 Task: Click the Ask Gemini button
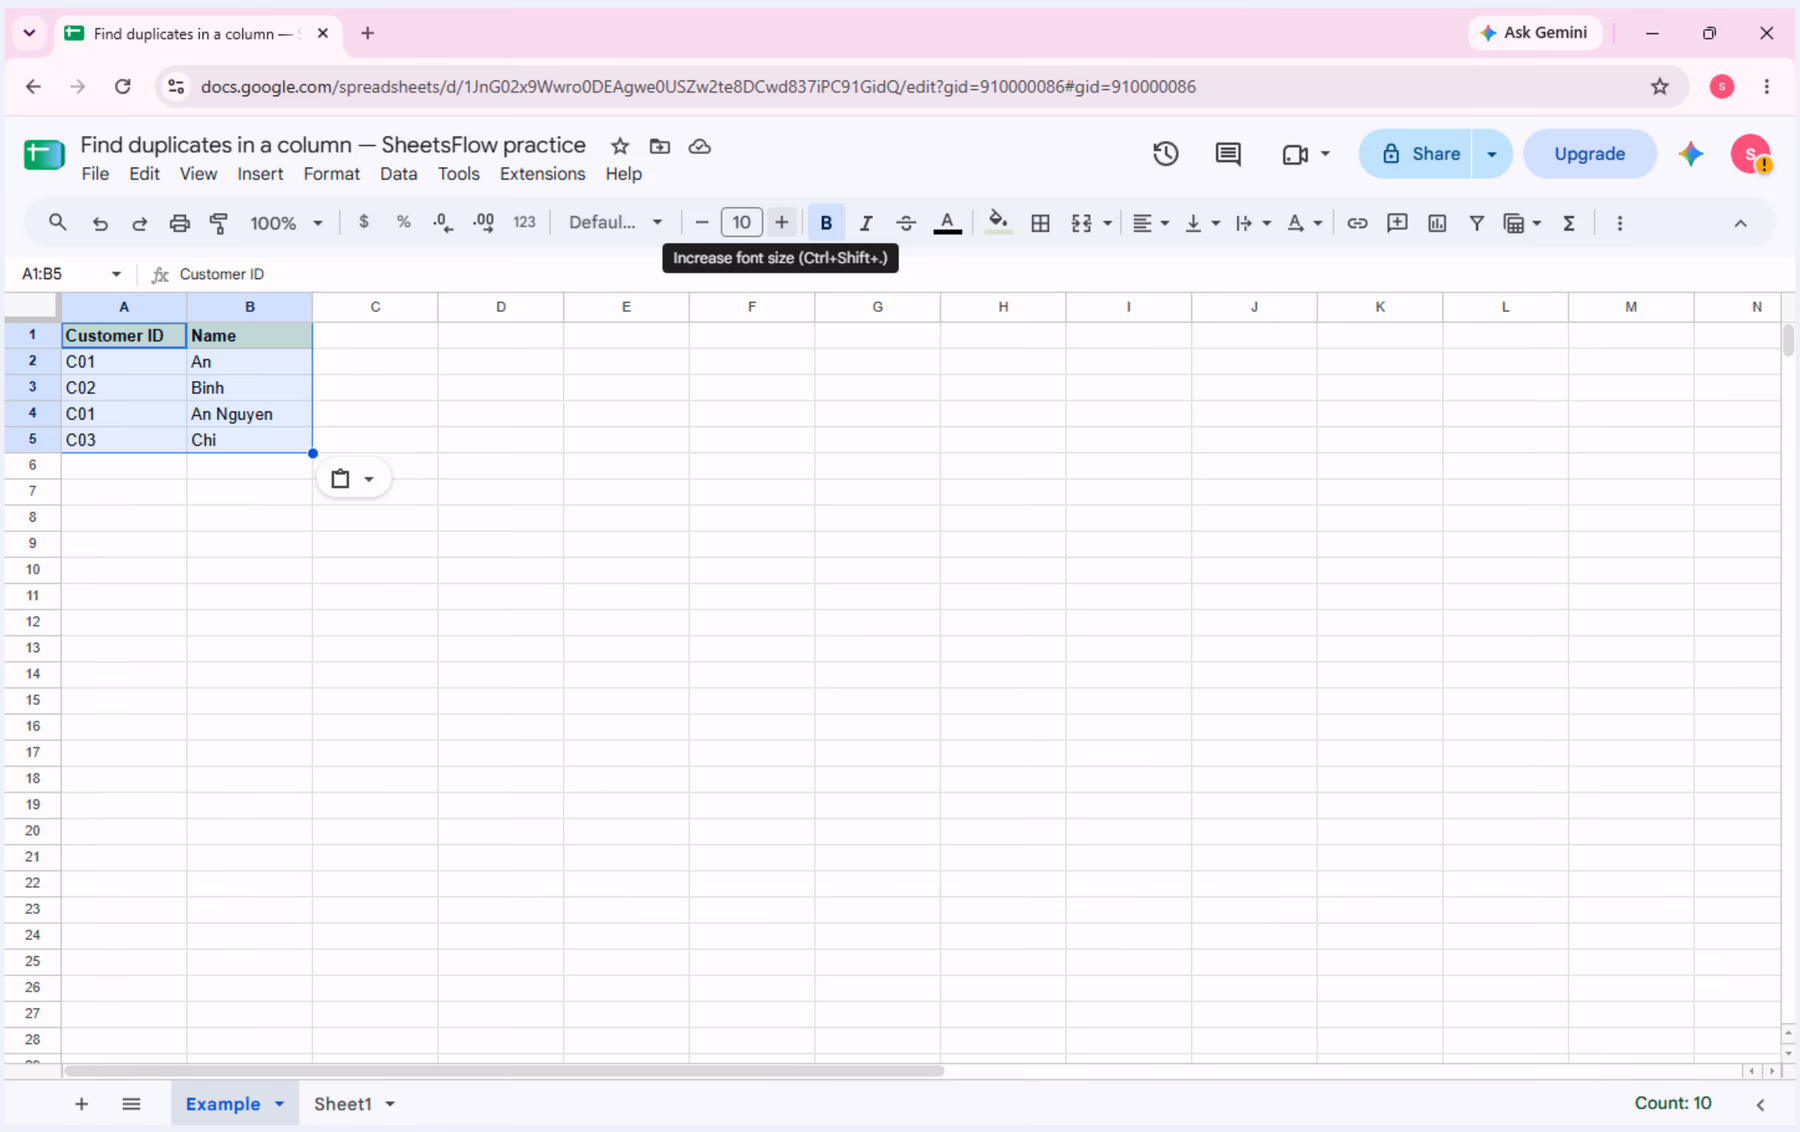(x=1534, y=33)
